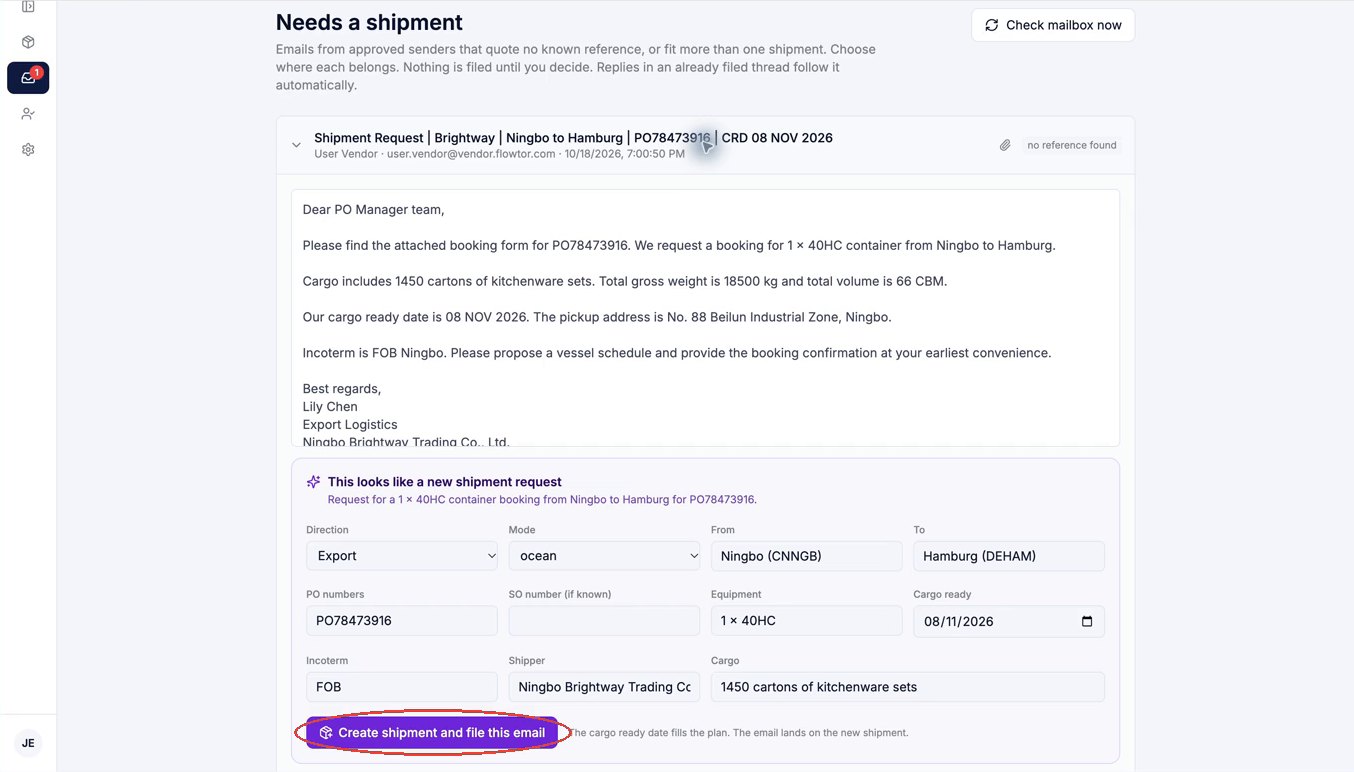The image size is (1354, 772).
Task: Open the user check icon in sidebar
Action: [x=28, y=114]
